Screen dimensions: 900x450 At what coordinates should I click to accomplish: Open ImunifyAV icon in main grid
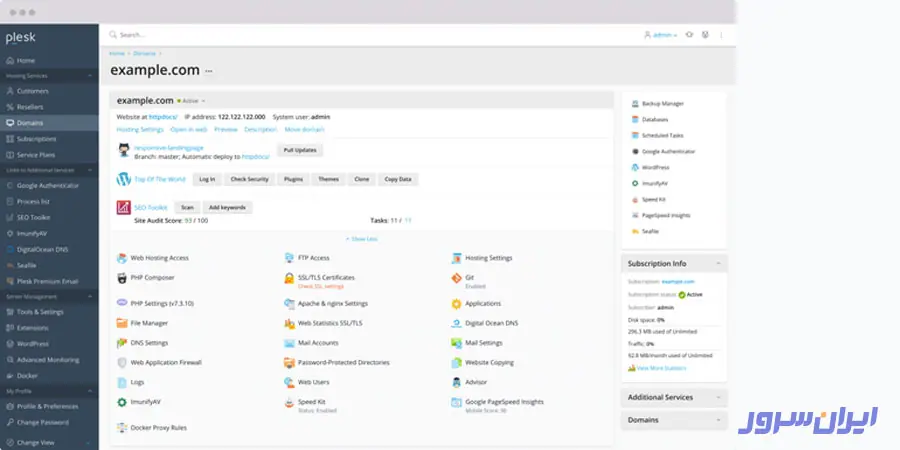tap(122, 402)
